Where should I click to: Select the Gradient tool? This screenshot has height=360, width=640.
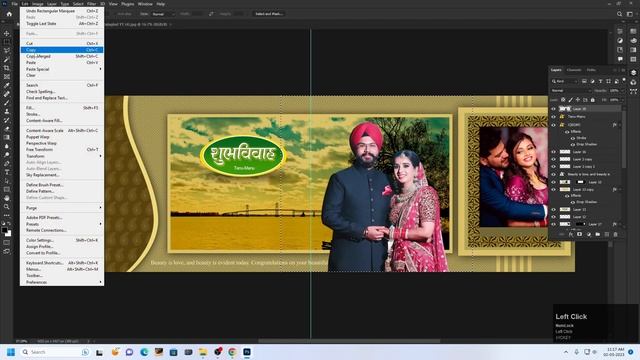click(7, 138)
